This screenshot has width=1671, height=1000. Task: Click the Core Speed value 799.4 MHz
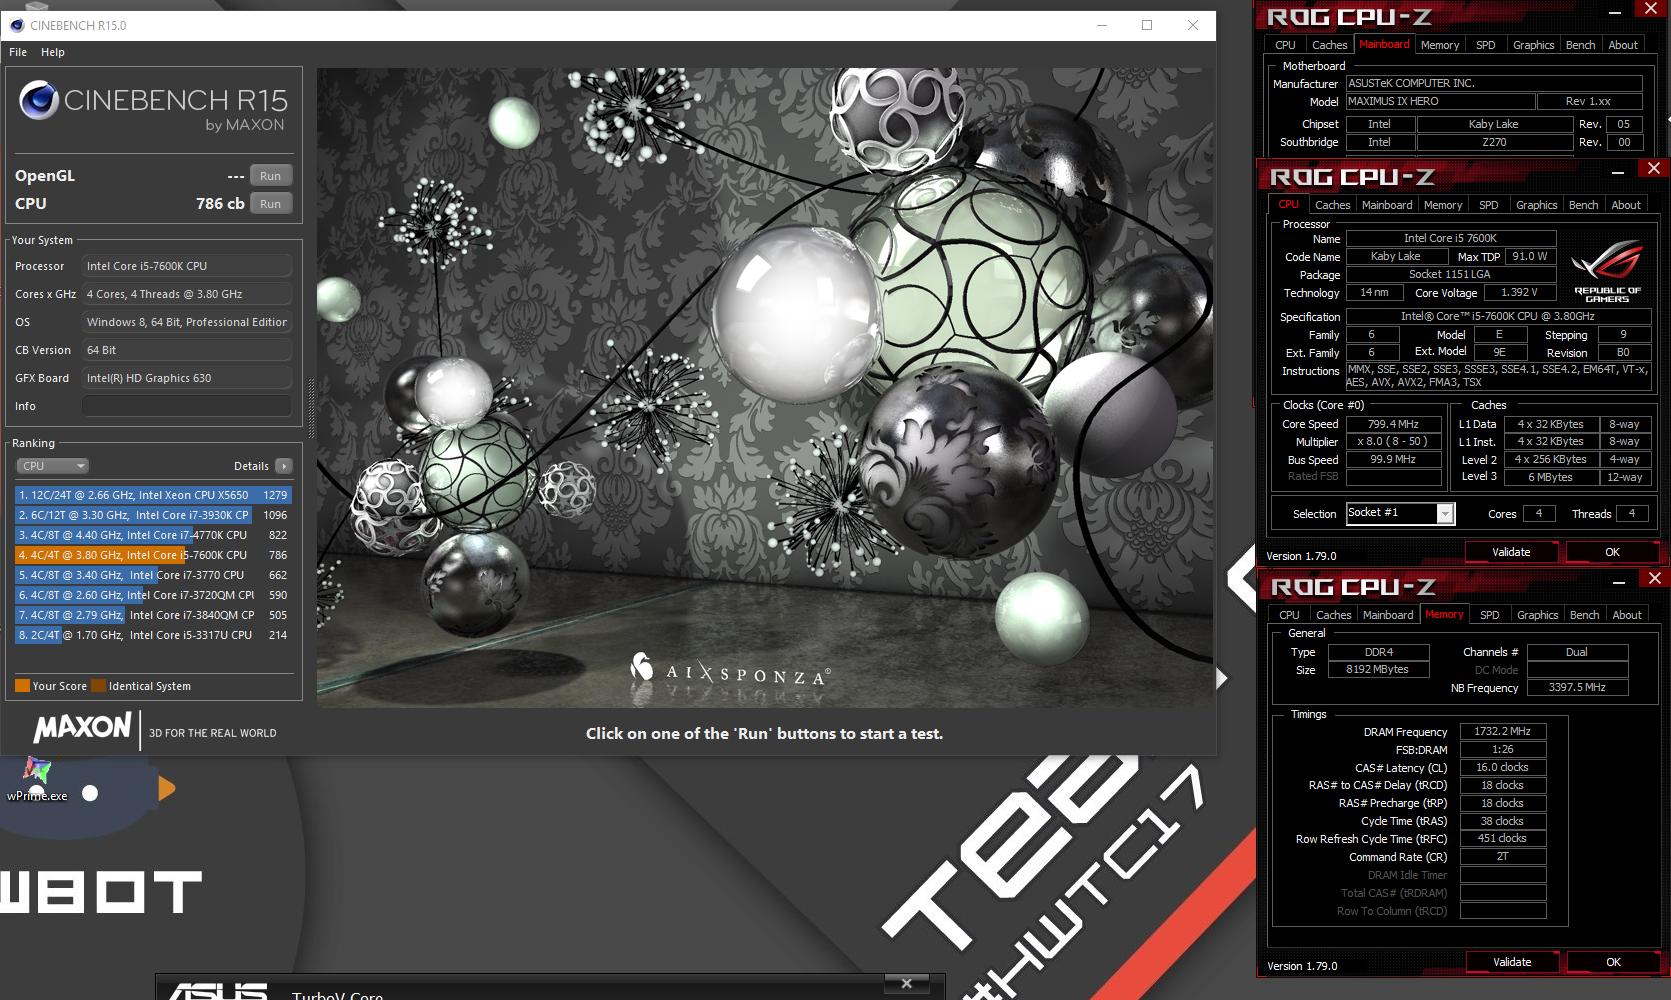point(1393,424)
